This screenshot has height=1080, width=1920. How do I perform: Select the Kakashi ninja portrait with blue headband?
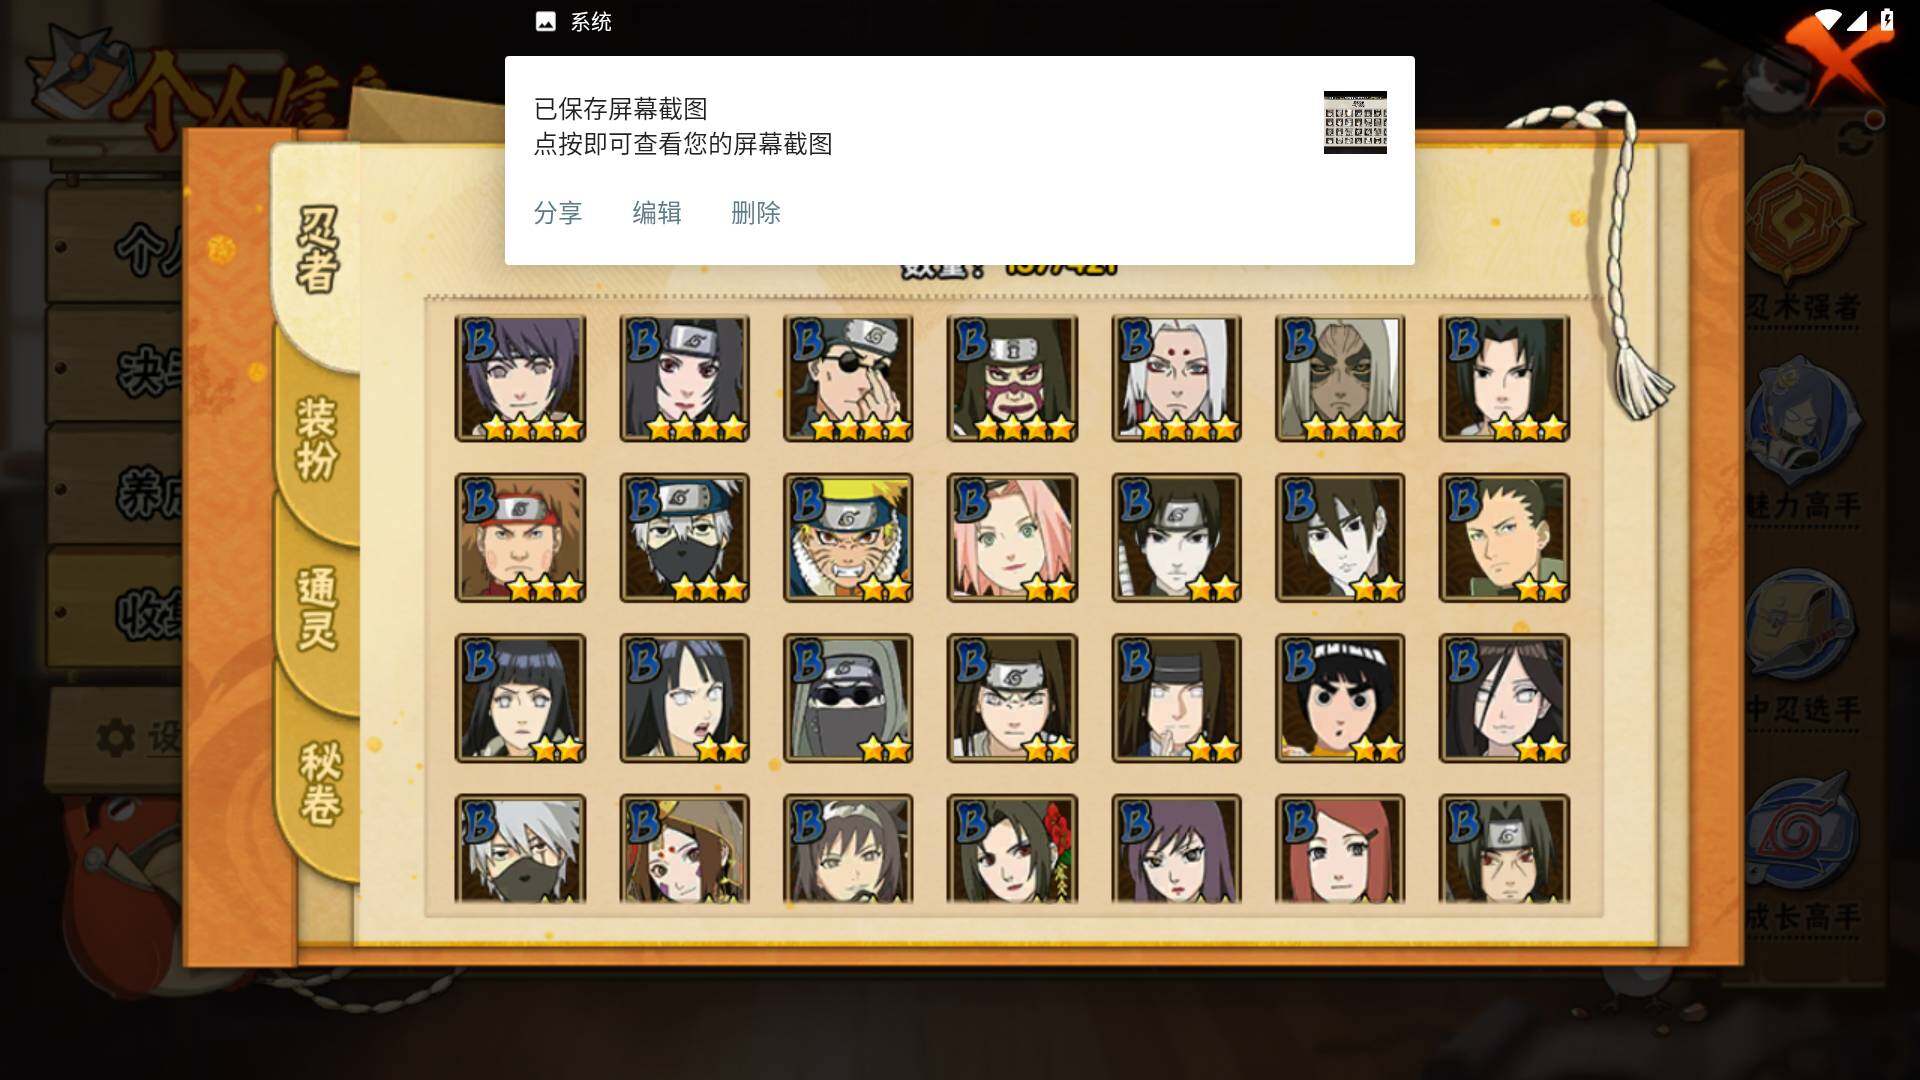click(684, 538)
